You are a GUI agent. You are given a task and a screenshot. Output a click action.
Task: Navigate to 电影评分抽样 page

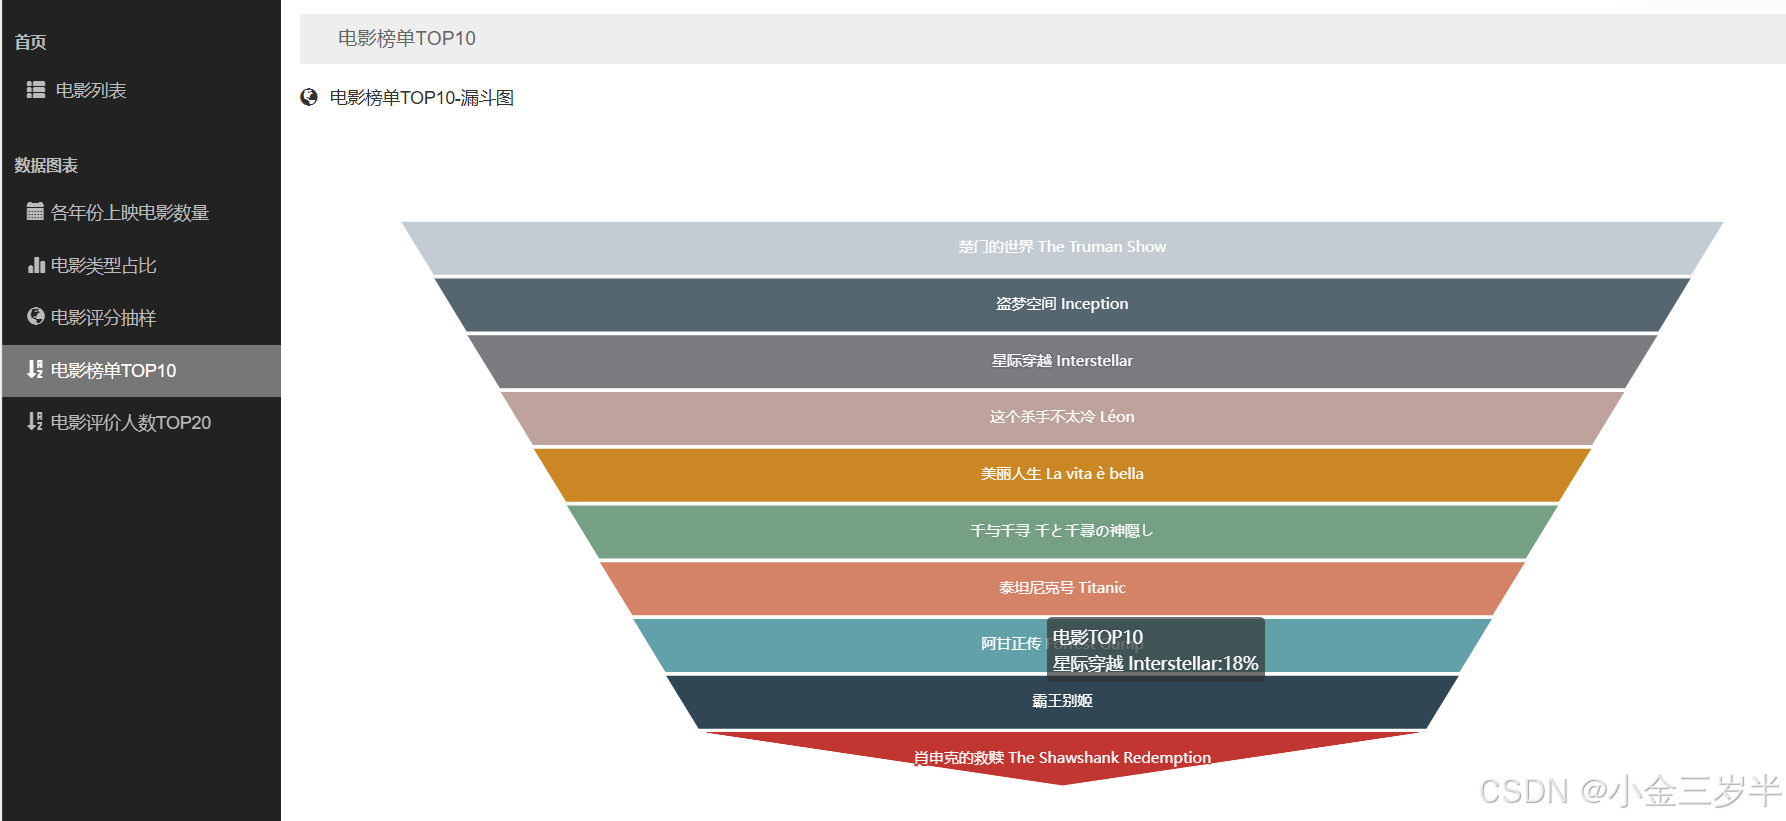tap(142, 317)
